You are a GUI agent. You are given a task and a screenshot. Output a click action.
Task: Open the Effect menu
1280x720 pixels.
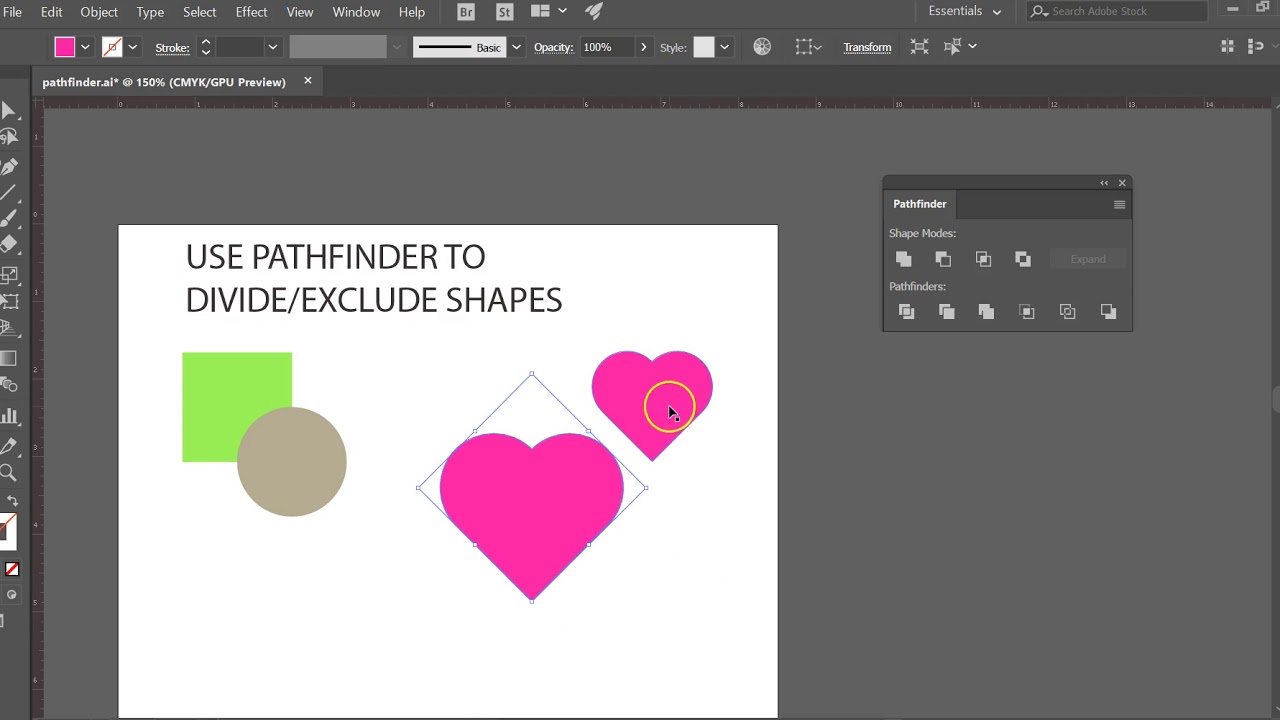251,12
